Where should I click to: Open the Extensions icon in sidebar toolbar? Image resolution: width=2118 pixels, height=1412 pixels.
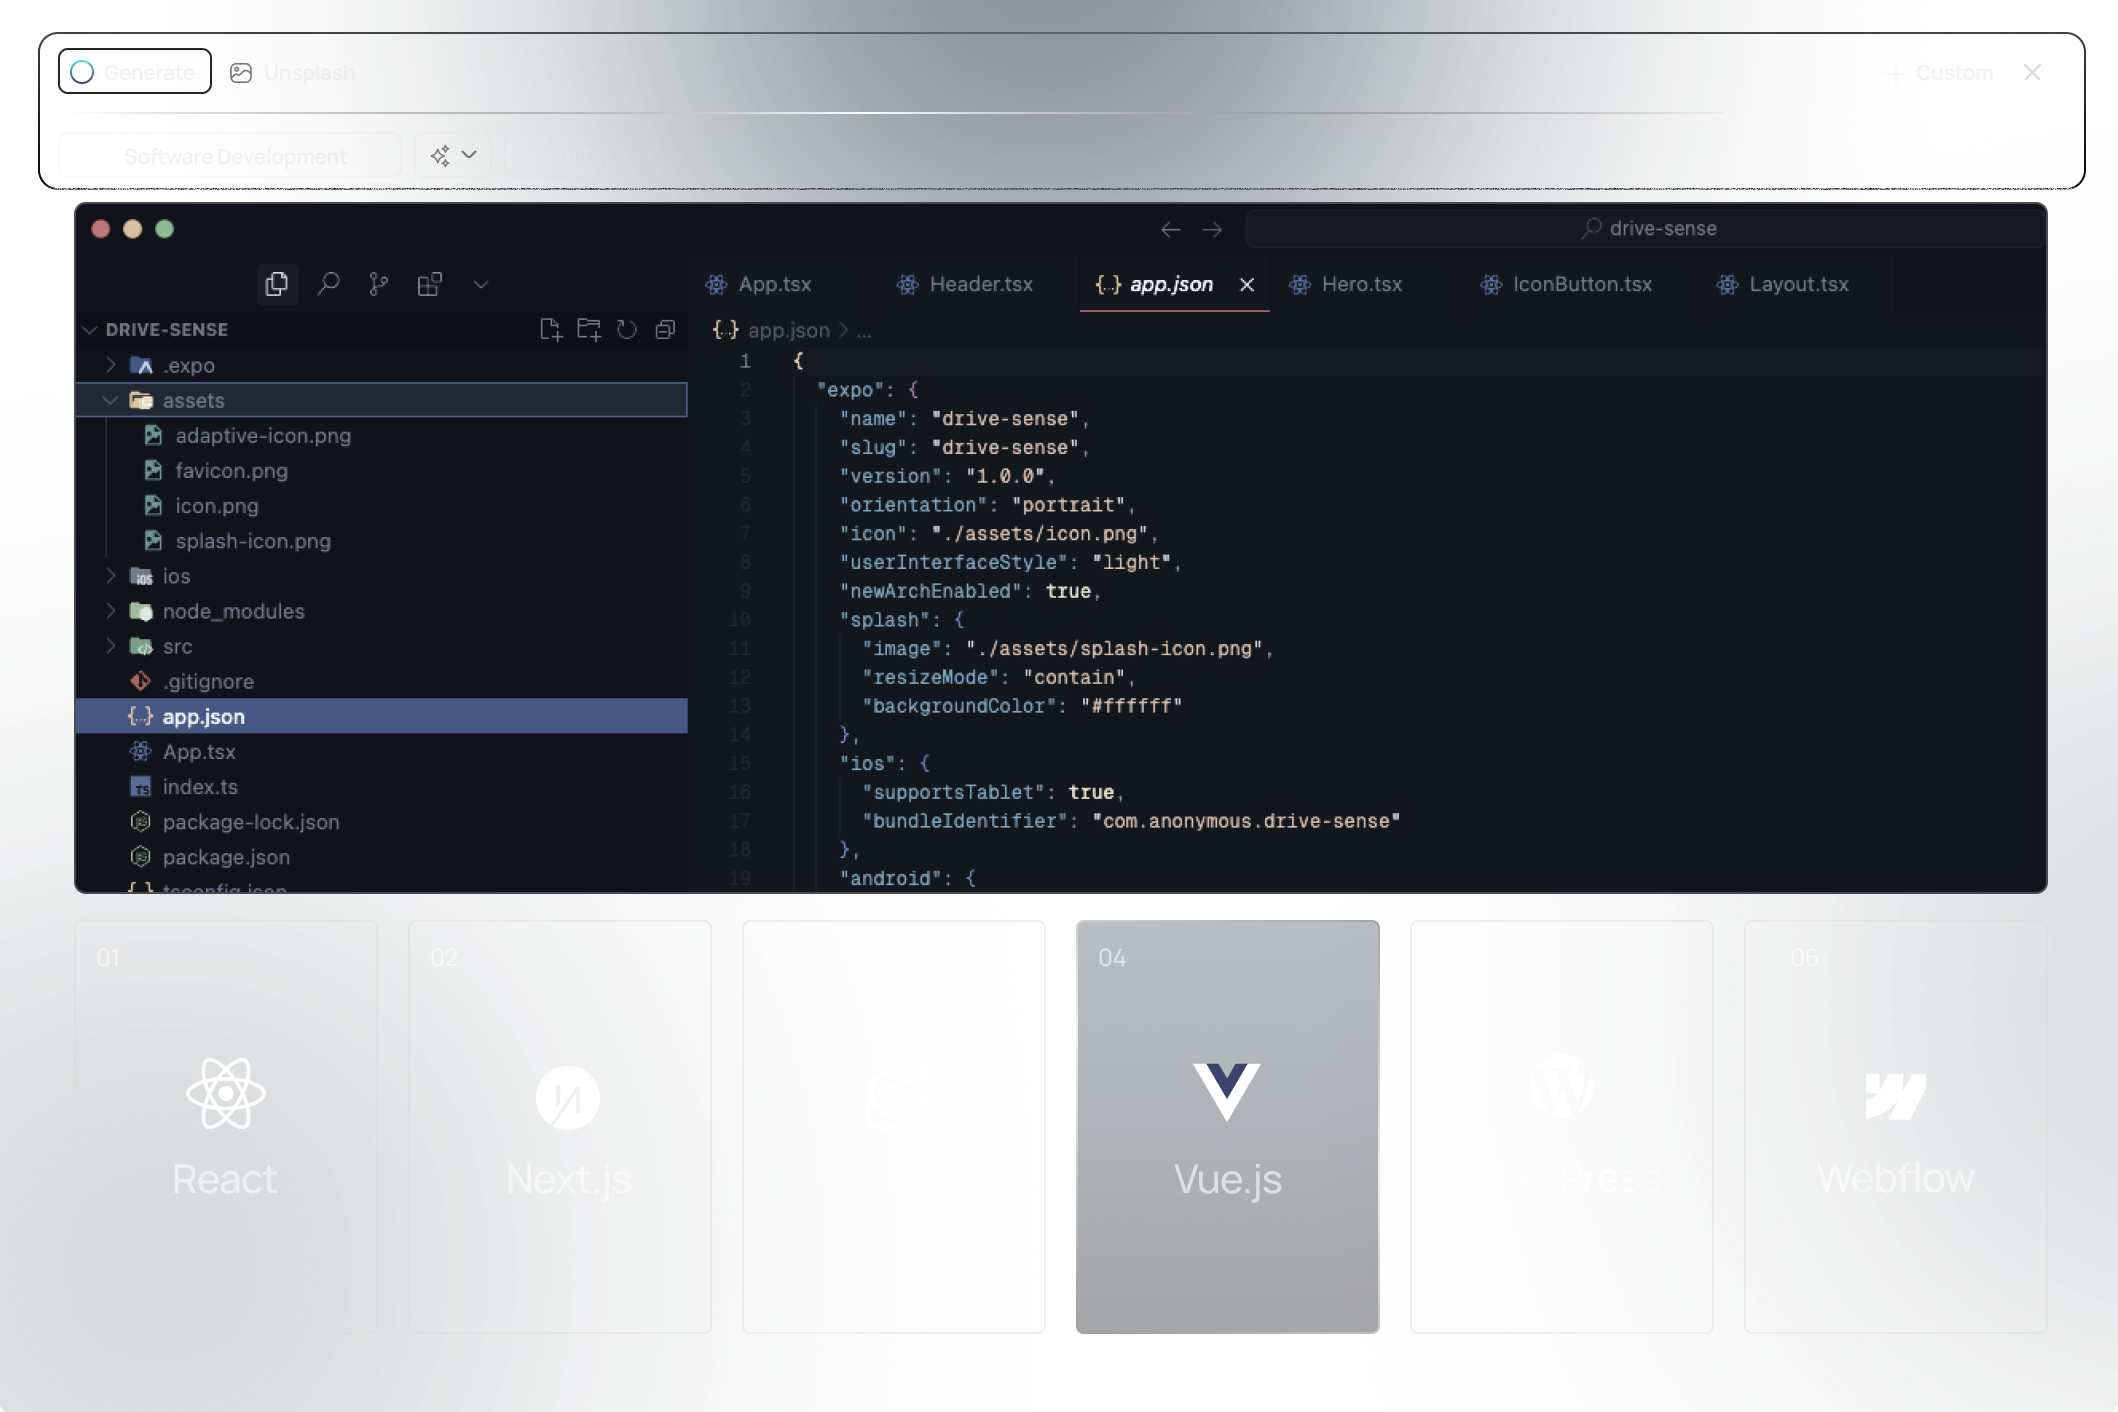pos(429,285)
